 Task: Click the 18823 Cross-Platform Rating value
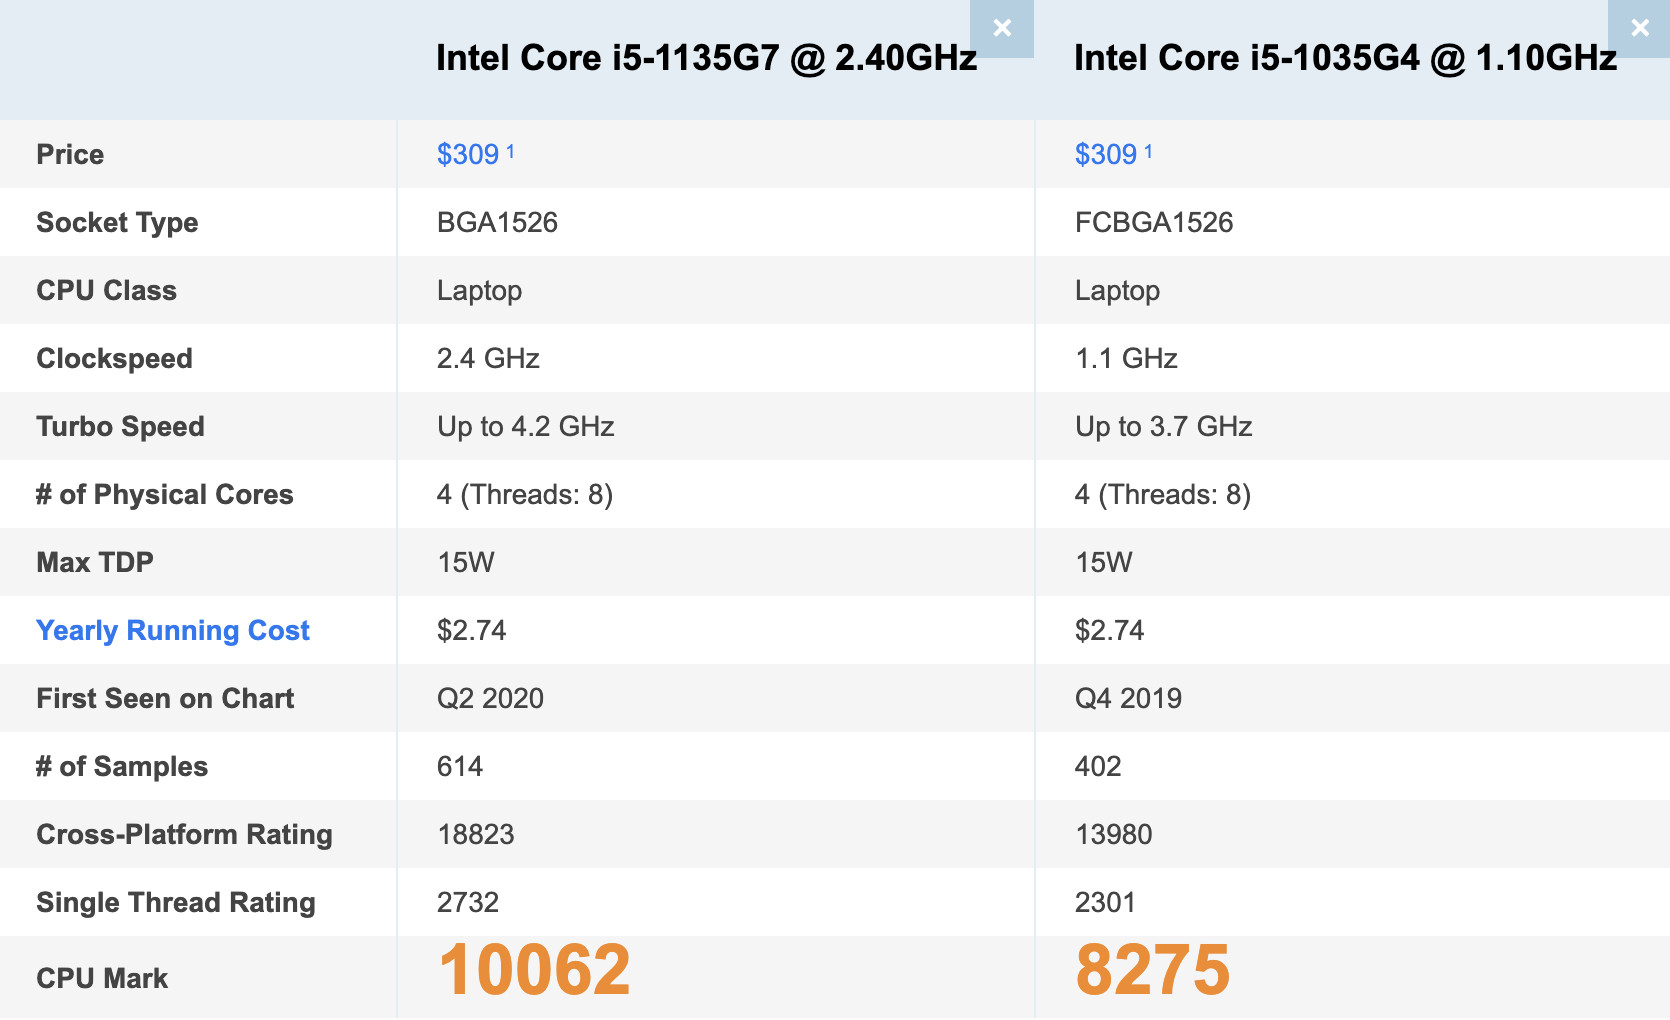coord(475,834)
